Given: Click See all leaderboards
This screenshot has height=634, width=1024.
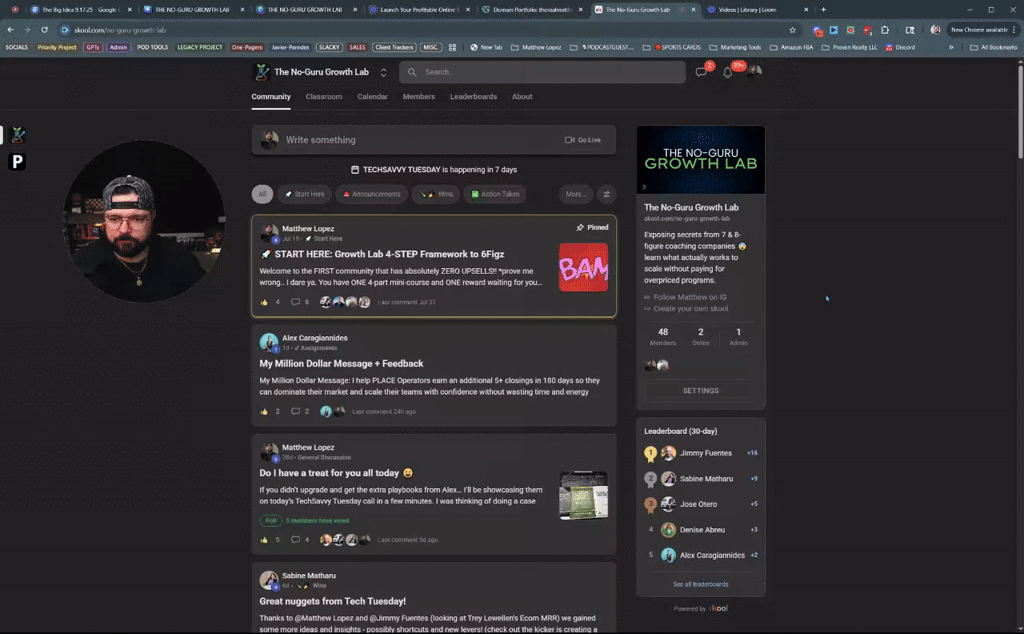Looking at the screenshot, I should click(x=701, y=584).
